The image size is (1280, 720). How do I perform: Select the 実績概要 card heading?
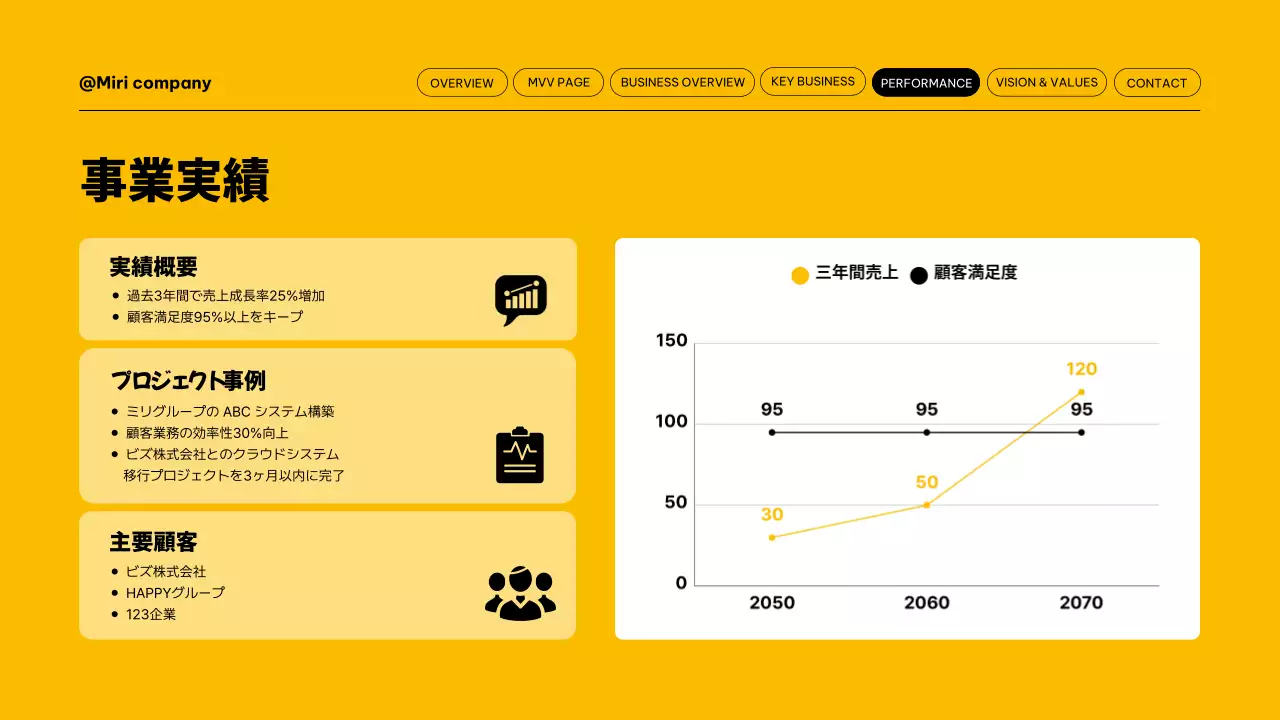153,267
